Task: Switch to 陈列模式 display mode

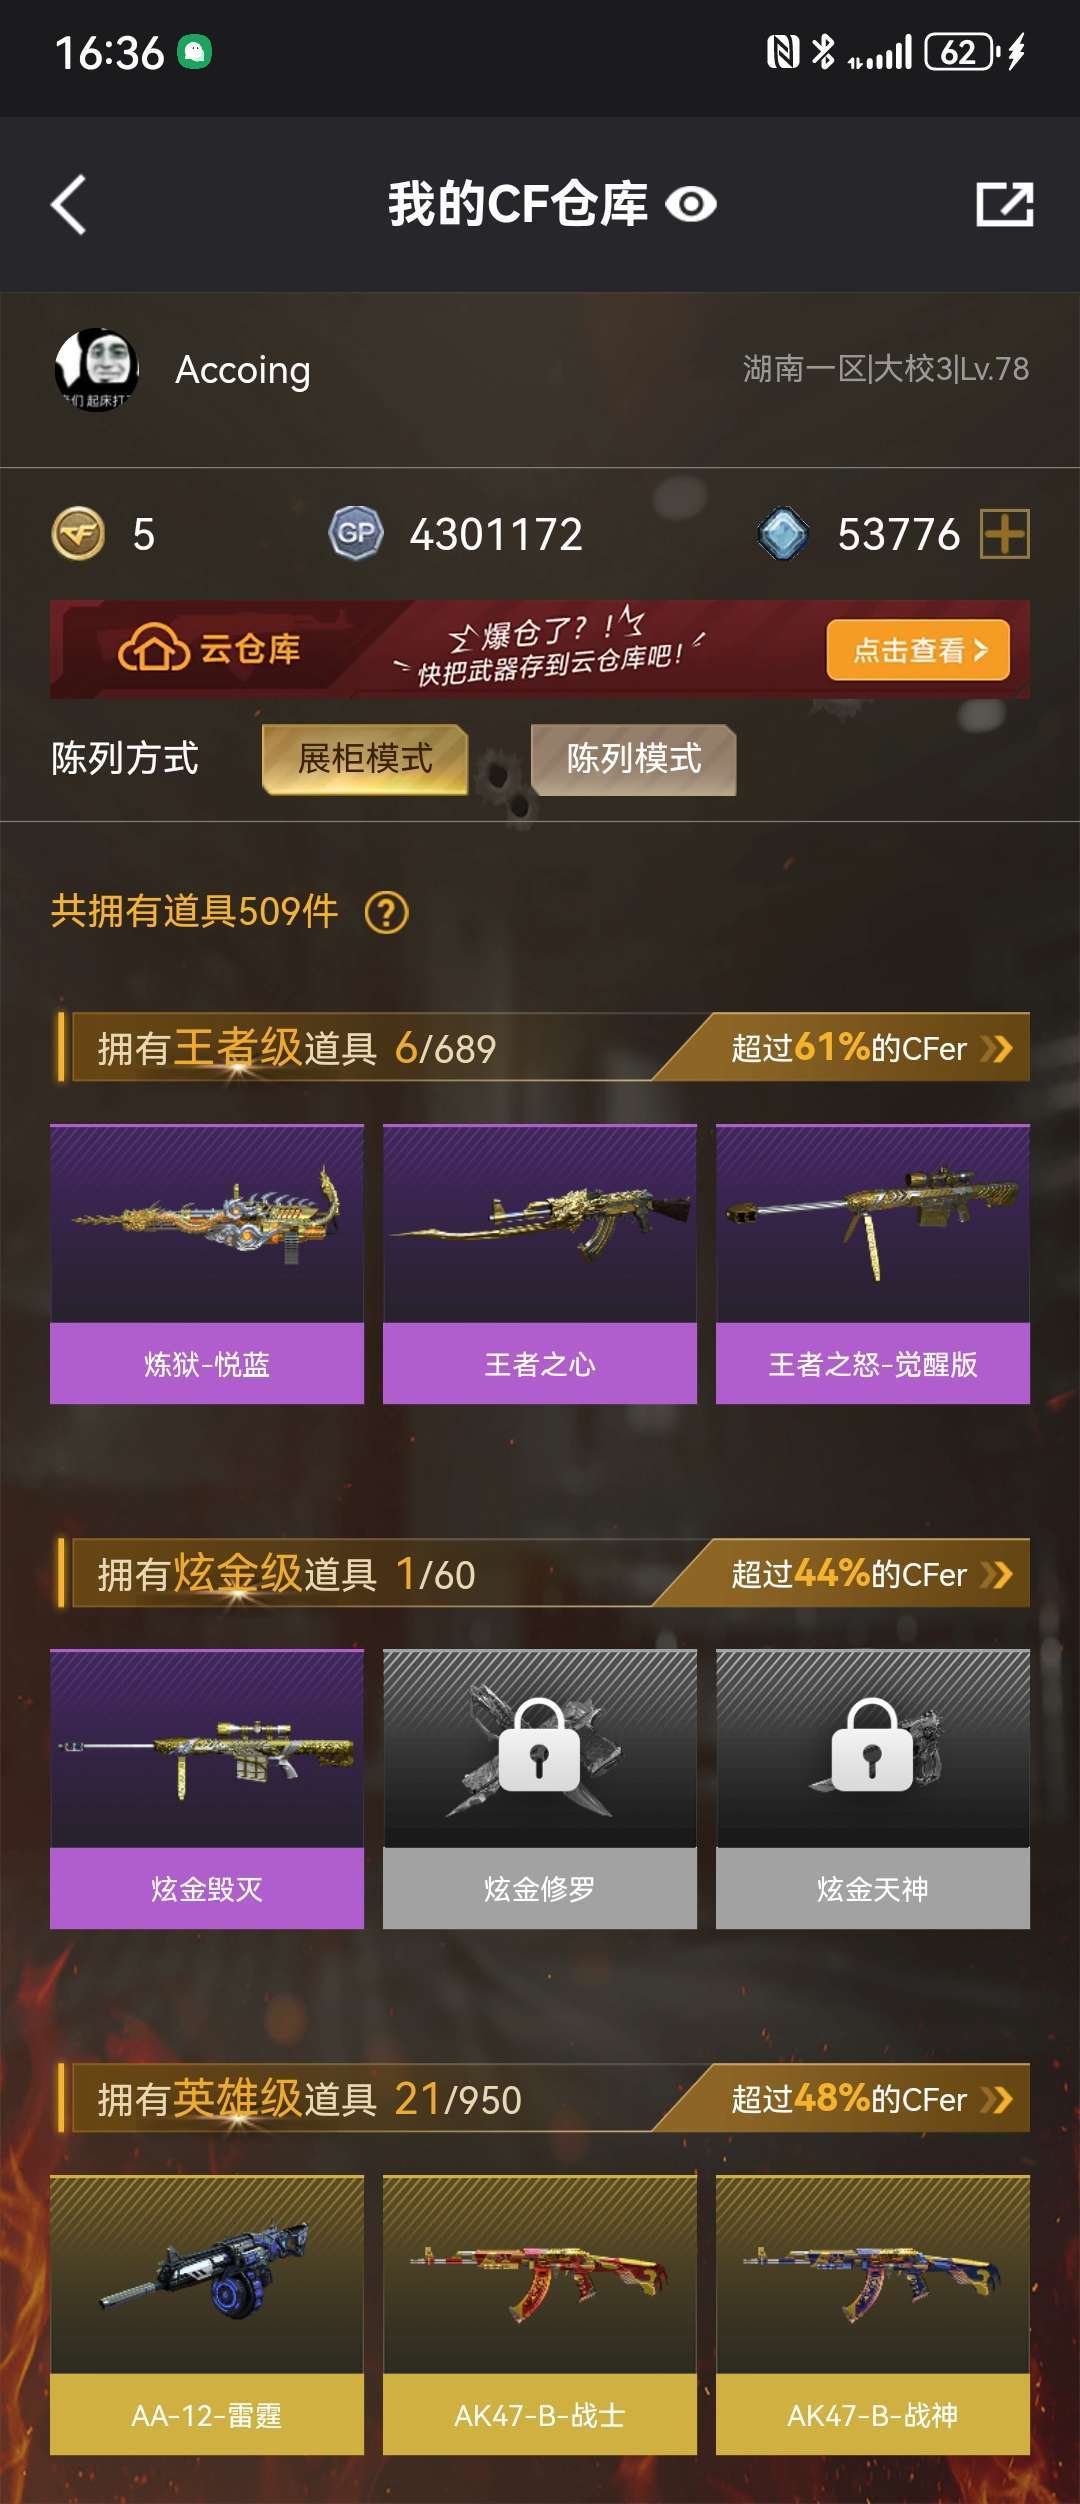Action: [x=634, y=759]
